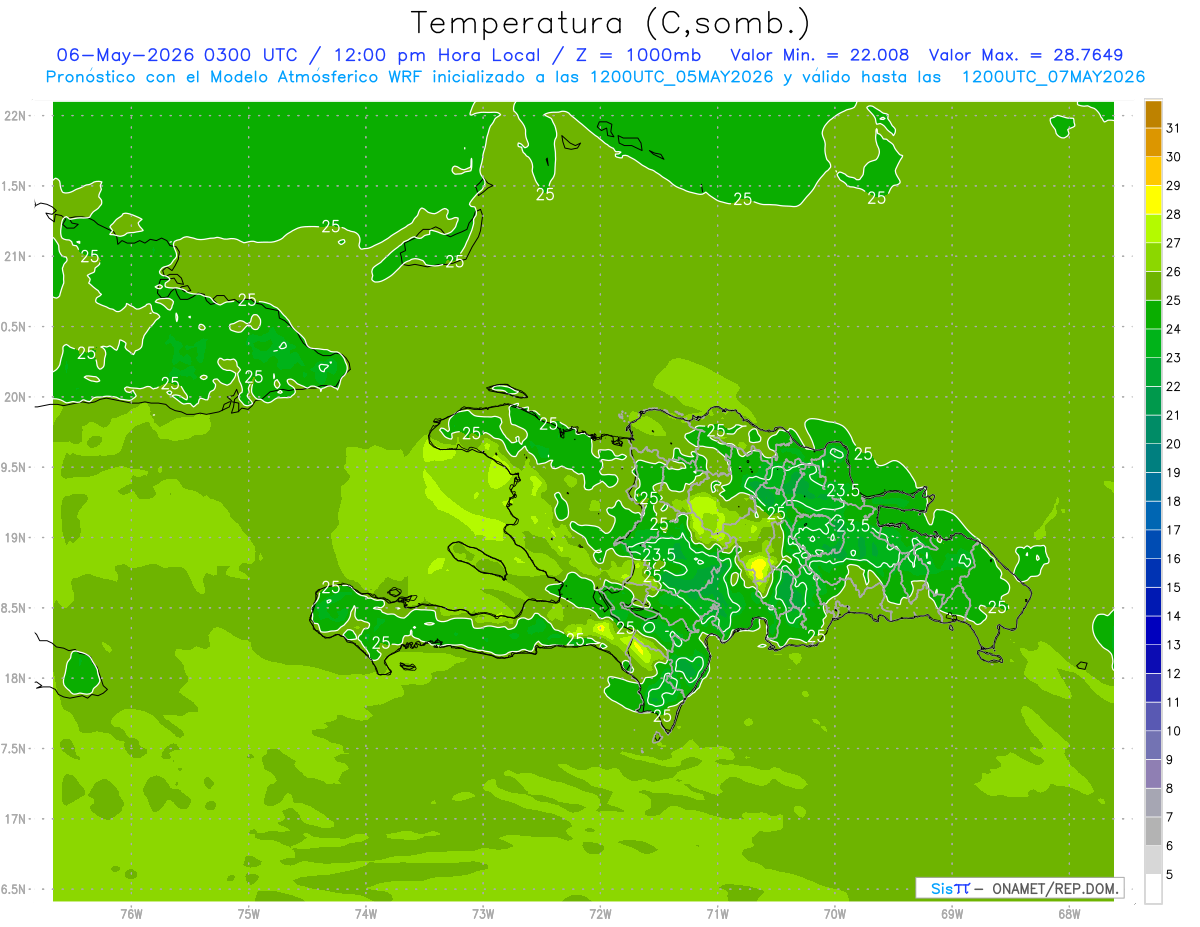
Task: Click the orange 31 color swatch in legend
Action: 1153,115
